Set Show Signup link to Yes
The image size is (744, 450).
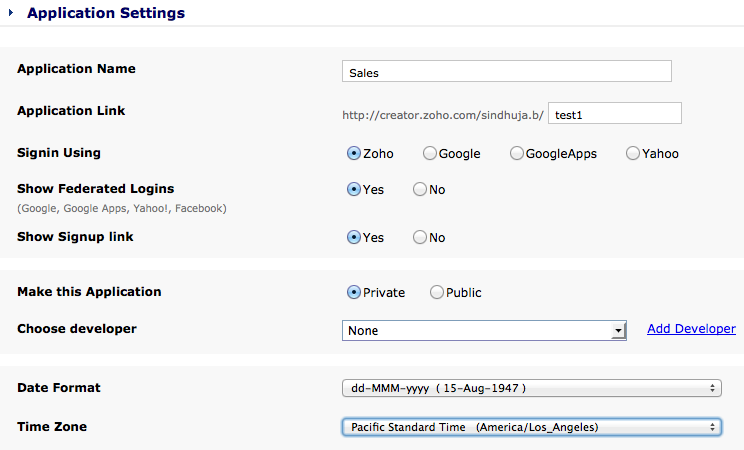tap(354, 238)
